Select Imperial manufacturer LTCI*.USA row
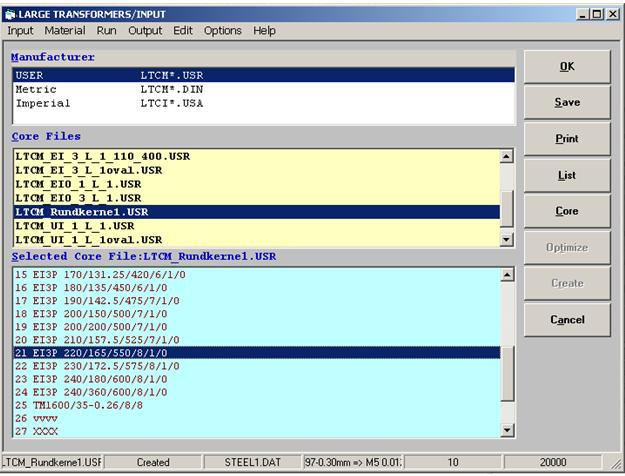Screen dimensions: 625x476 264,103
